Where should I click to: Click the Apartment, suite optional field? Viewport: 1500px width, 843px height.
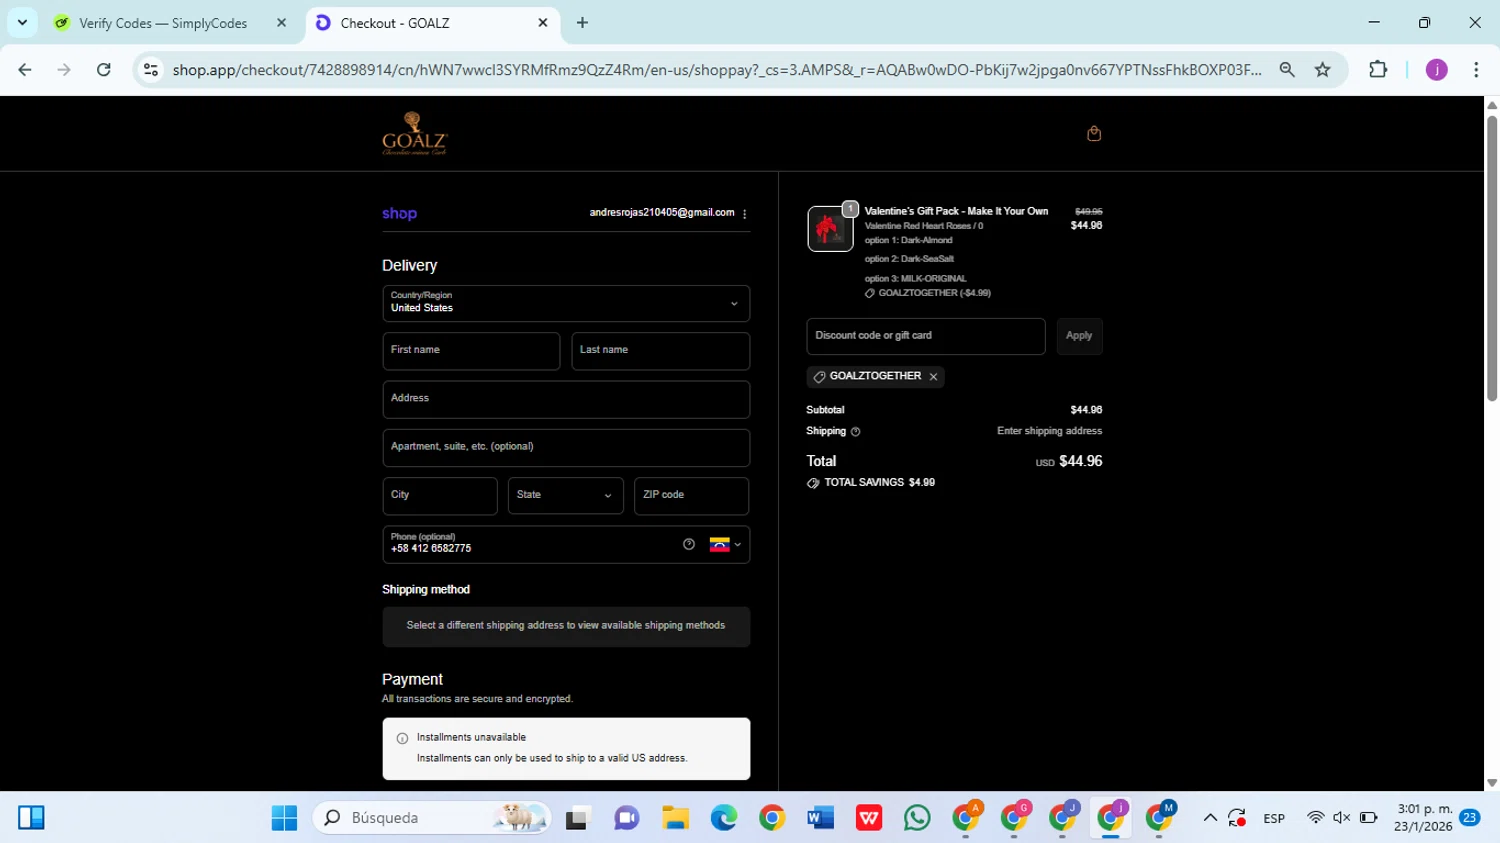(x=566, y=447)
